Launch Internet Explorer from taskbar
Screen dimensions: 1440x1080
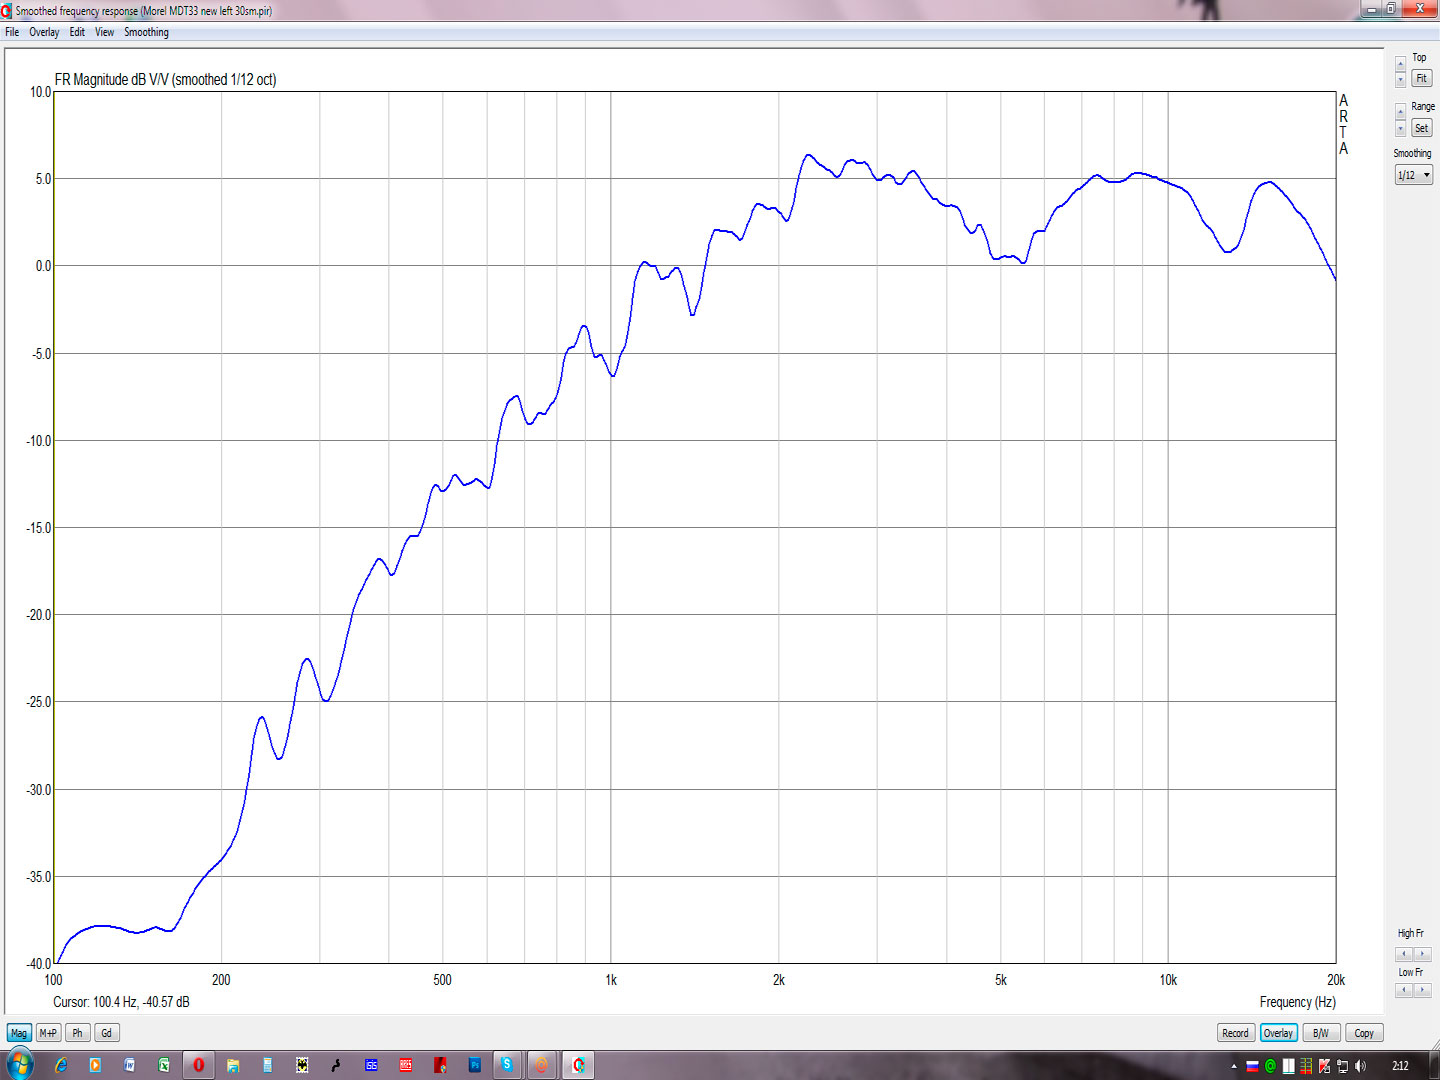[61, 1065]
